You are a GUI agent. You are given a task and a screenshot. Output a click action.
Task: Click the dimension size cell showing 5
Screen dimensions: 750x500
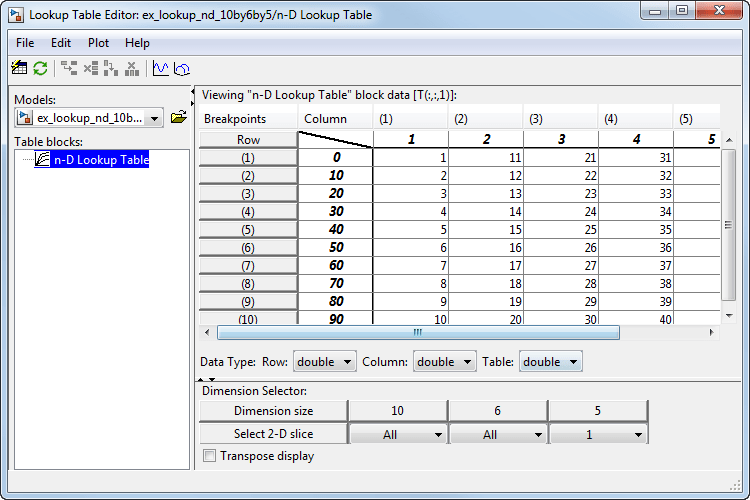point(598,411)
